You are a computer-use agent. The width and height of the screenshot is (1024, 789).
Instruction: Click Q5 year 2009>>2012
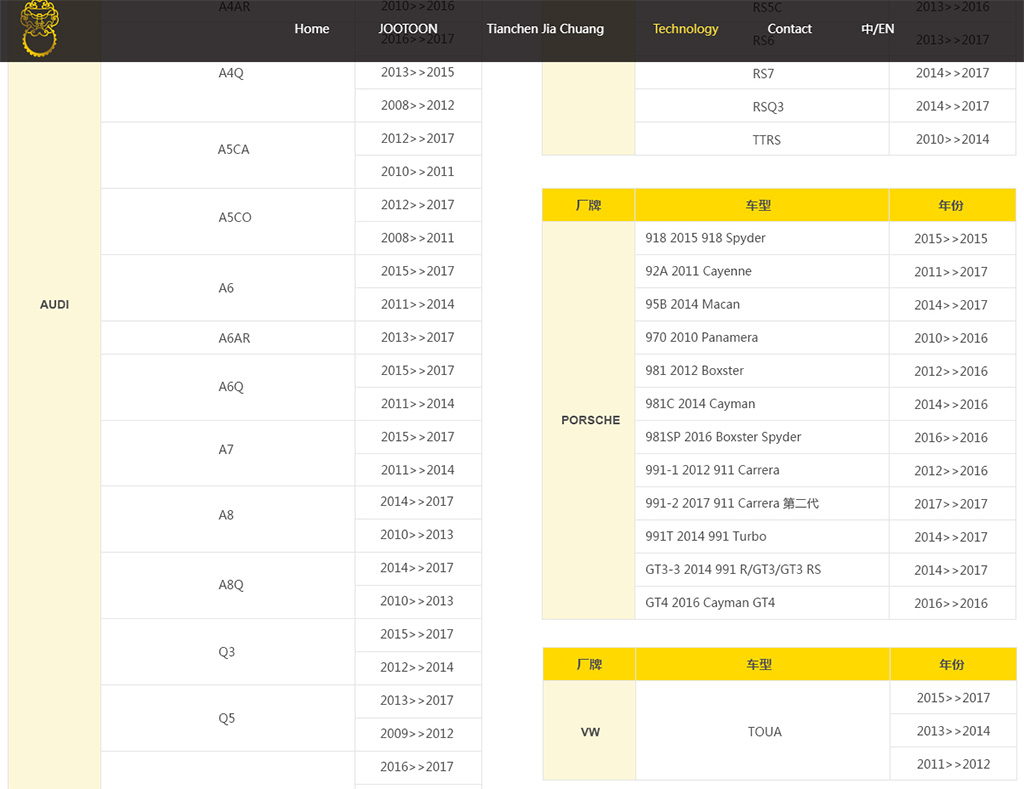coord(417,733)
